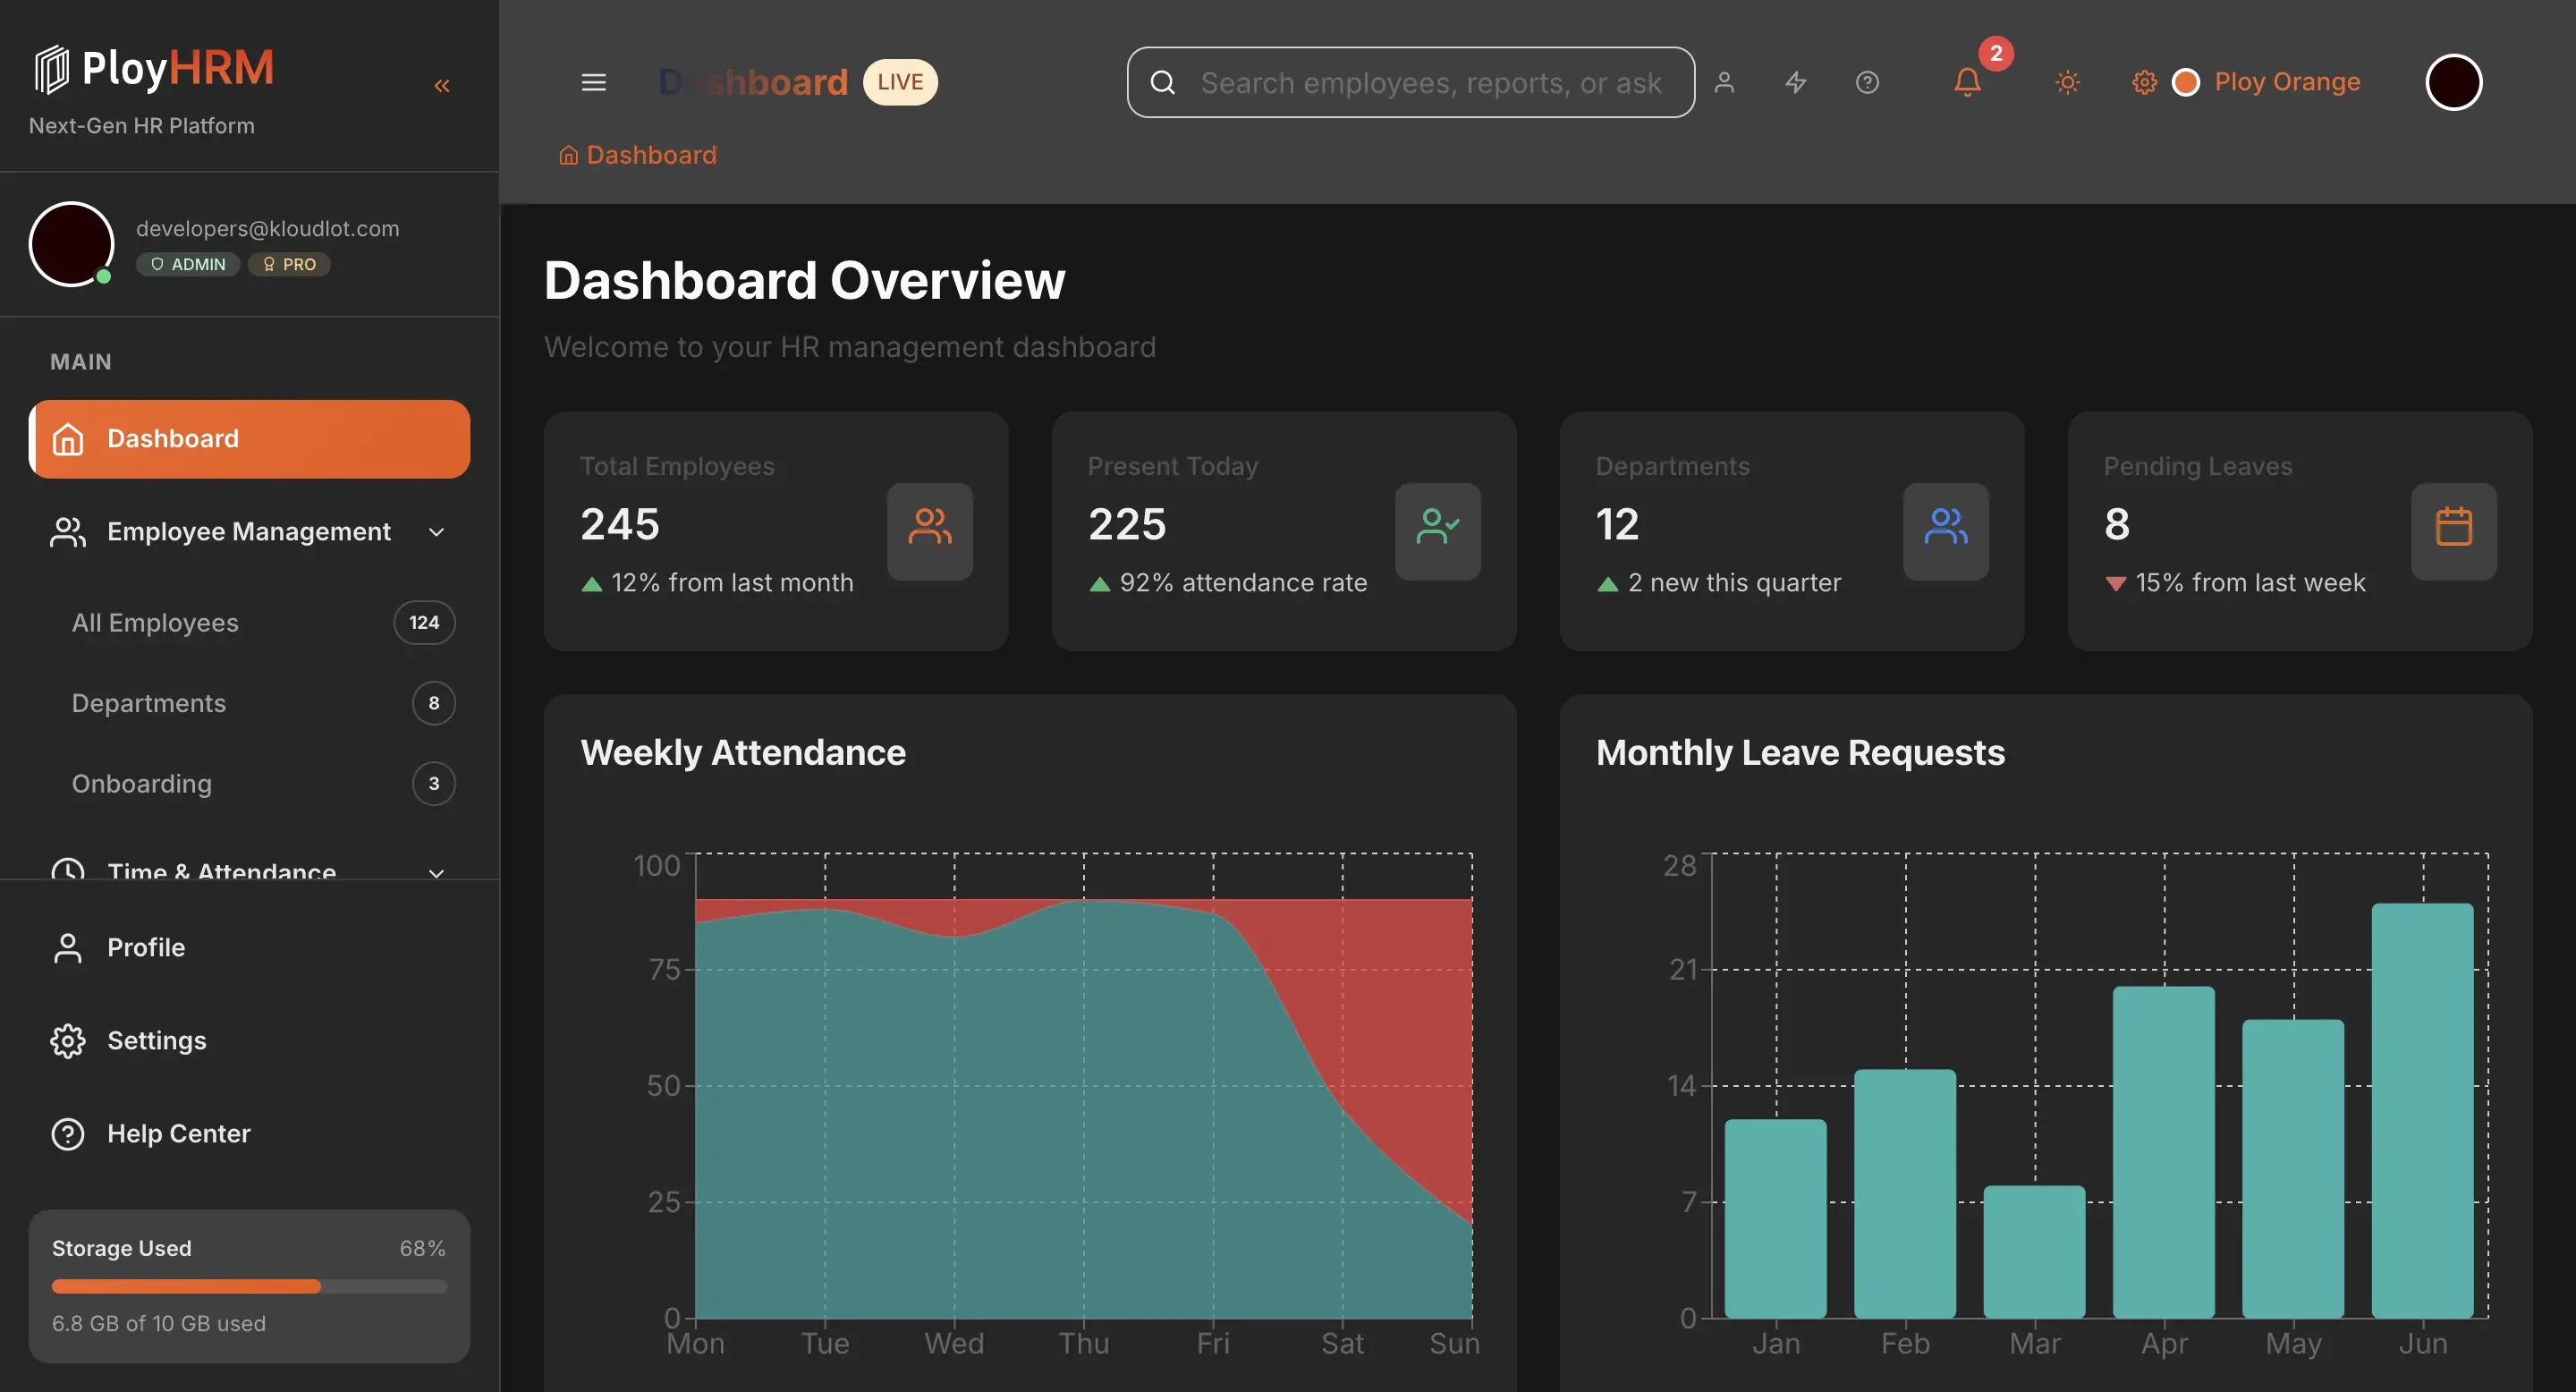
Task: Click the PloyHRM logo icon
Action: [x=54, y=66]
